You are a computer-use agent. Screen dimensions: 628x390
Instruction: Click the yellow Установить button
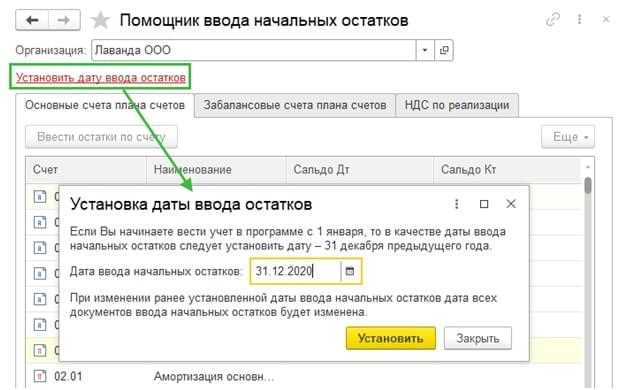point(390,338)
